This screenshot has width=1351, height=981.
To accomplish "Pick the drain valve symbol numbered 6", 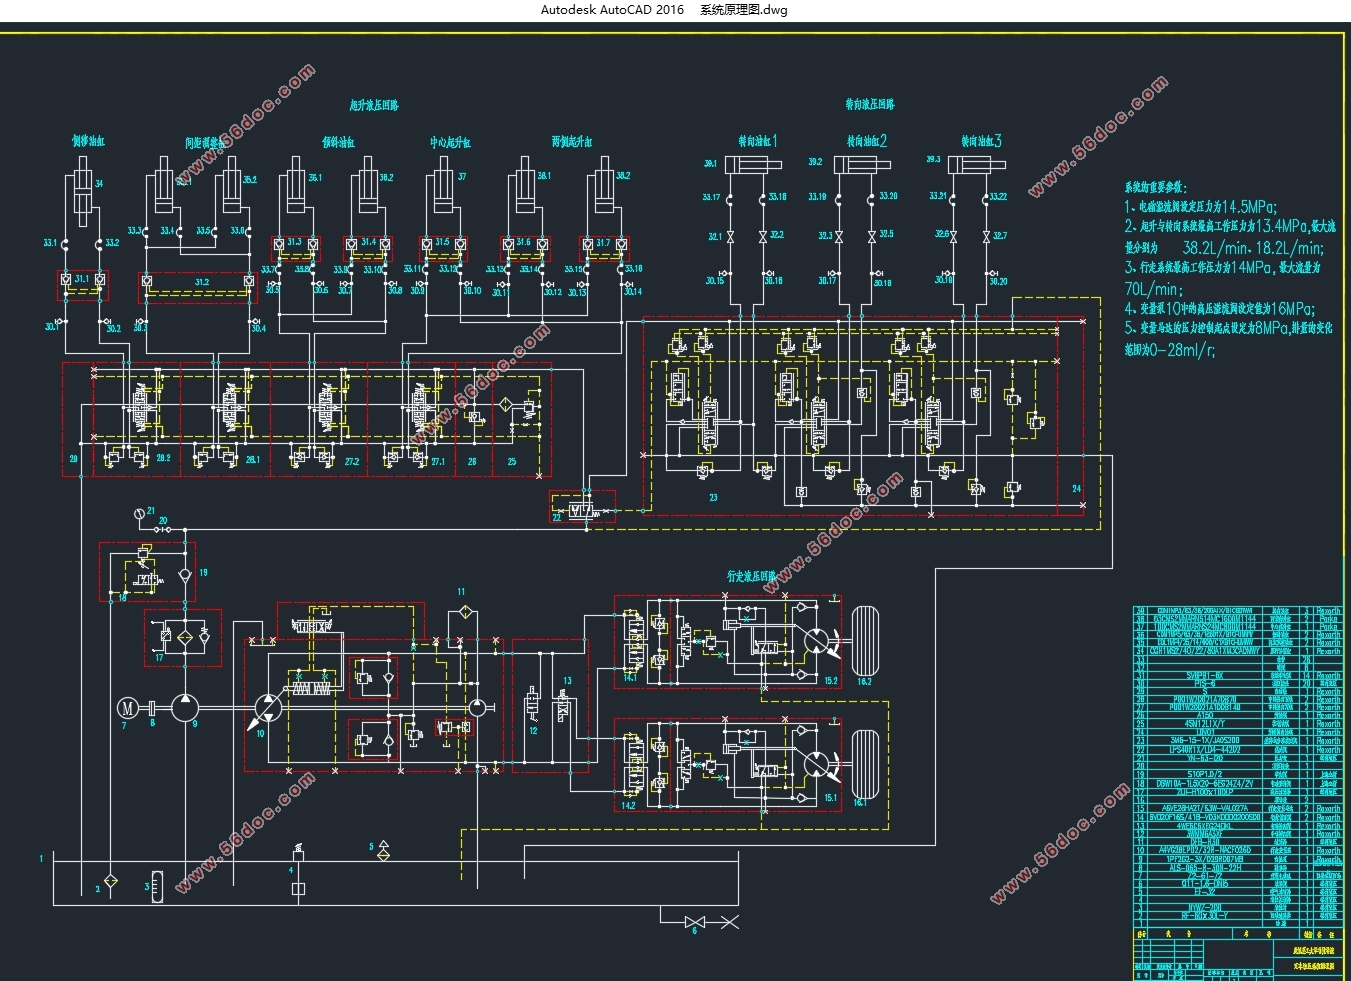I will point(697,922).
